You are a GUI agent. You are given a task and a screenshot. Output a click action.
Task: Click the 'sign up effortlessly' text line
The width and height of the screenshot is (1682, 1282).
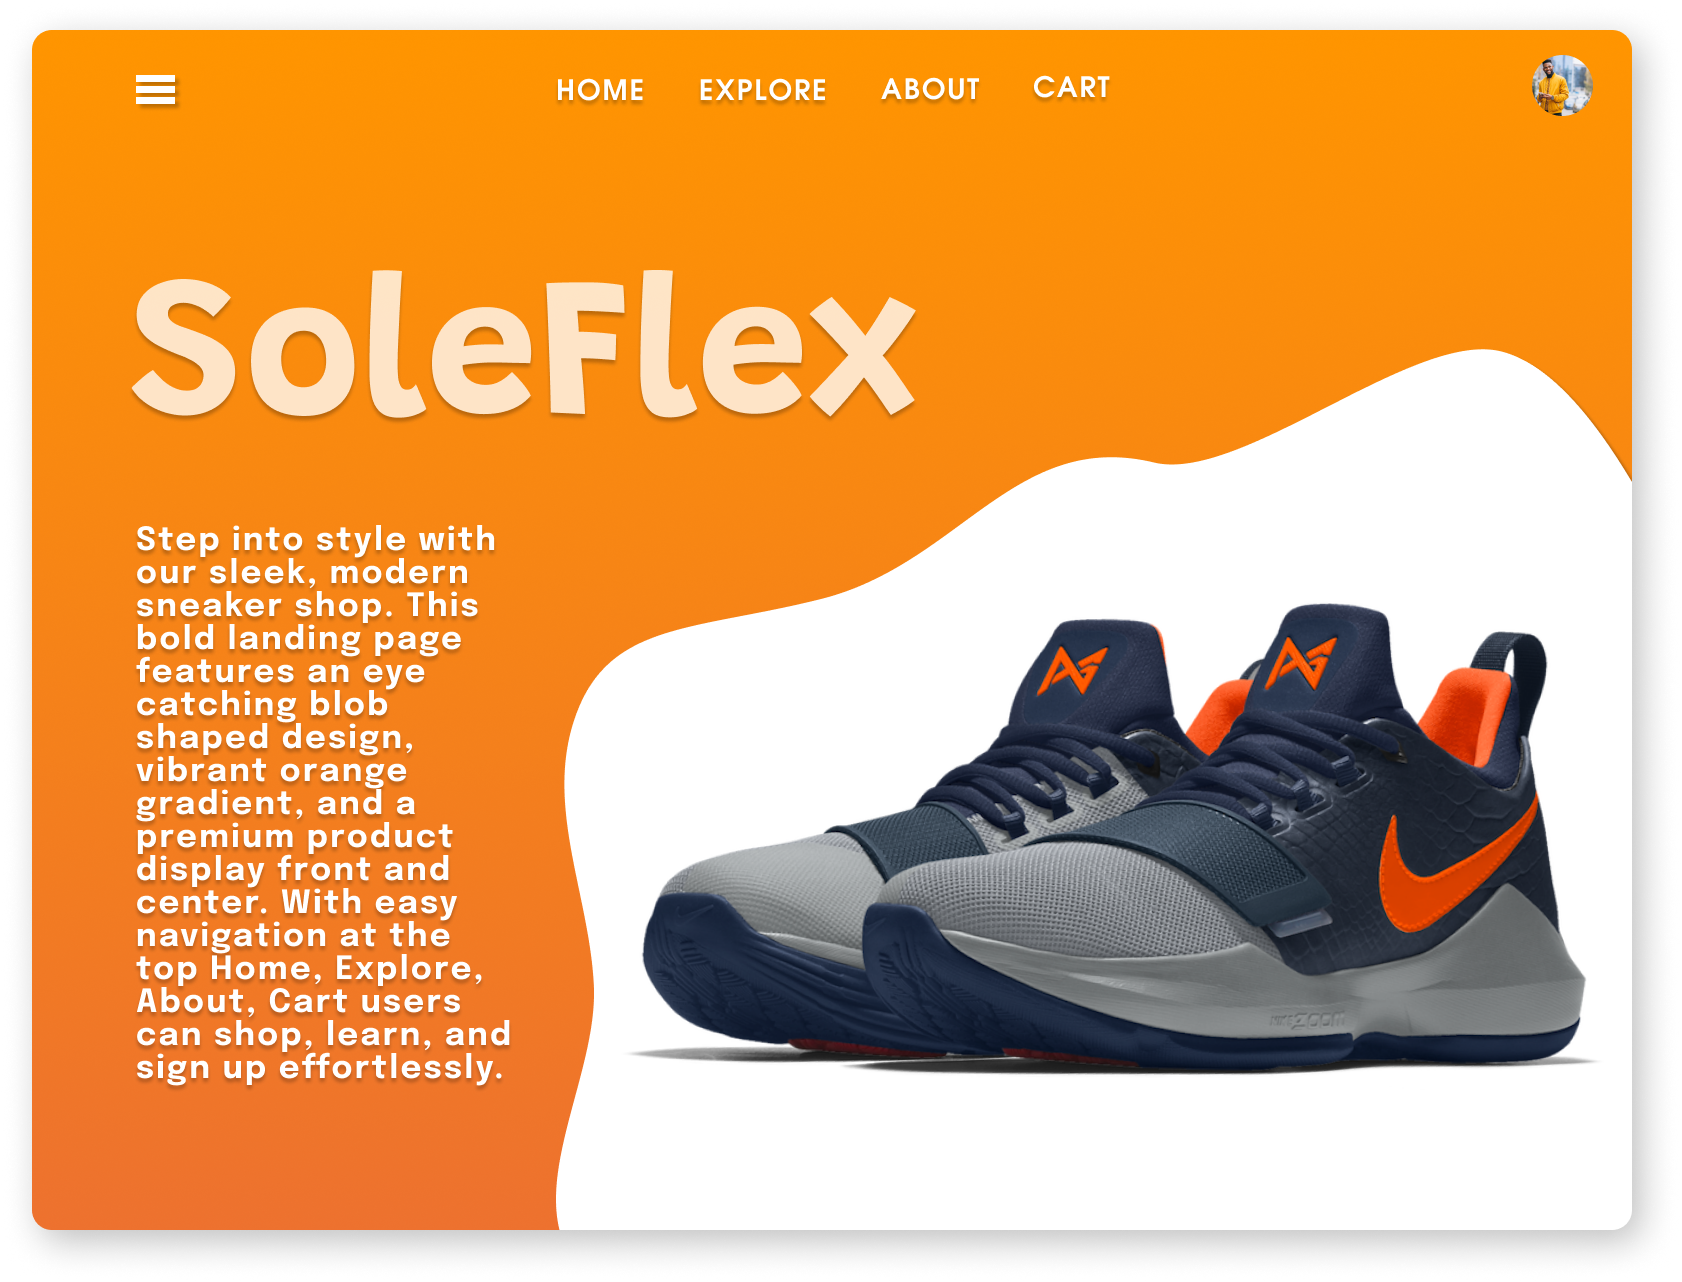[319, 1067]
